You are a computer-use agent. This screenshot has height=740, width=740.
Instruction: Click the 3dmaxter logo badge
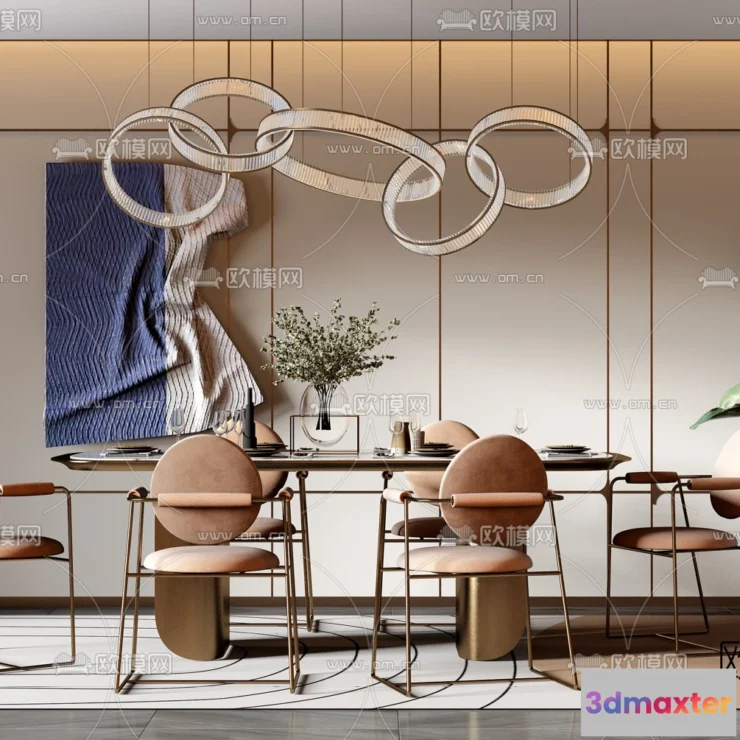click(x=659, y=702)
